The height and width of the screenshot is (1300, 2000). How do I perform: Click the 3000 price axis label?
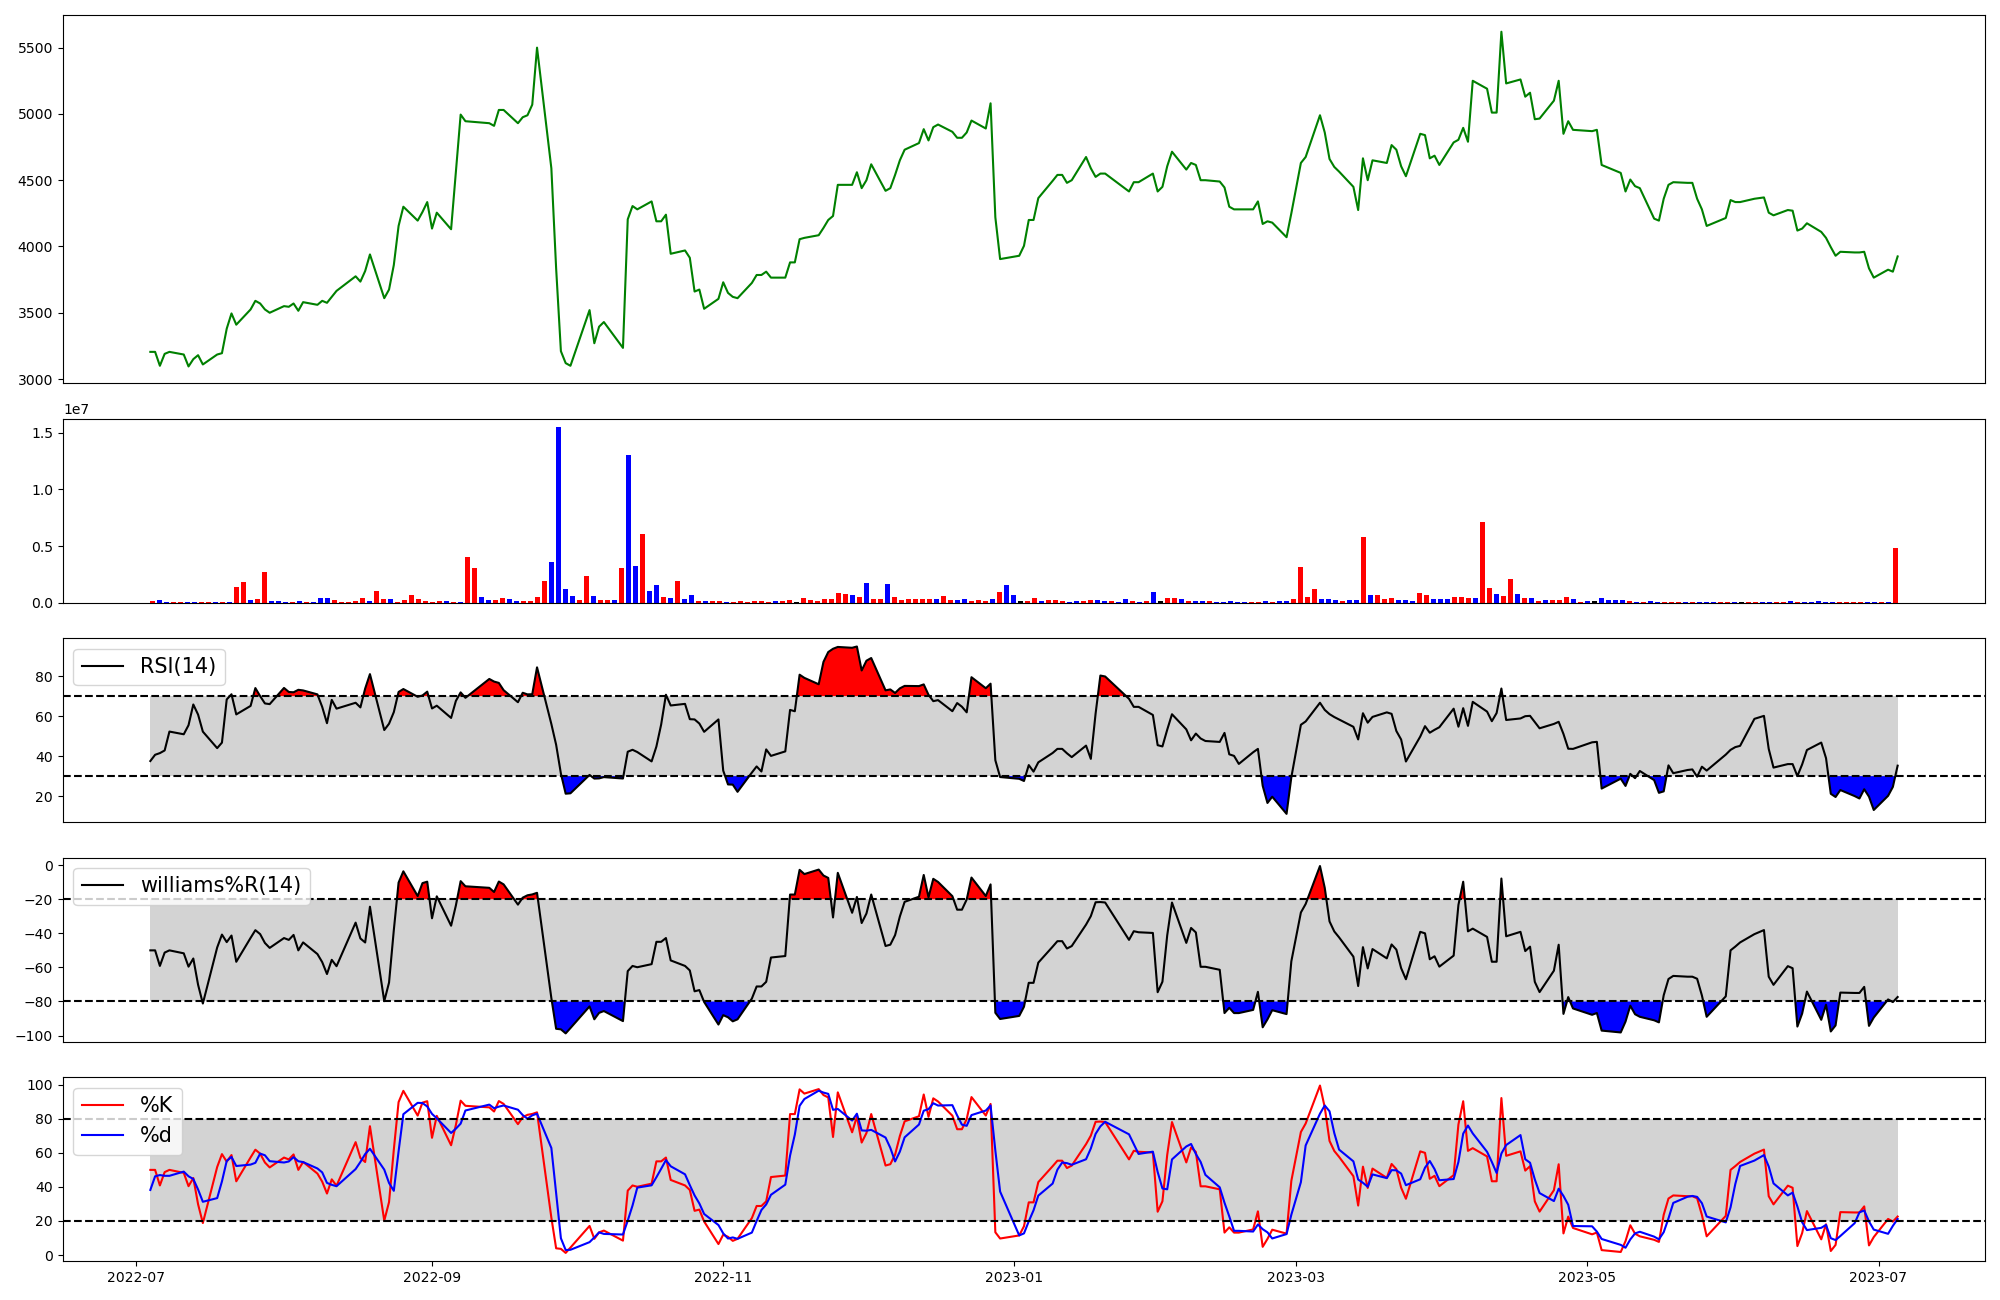click(36, 380)
